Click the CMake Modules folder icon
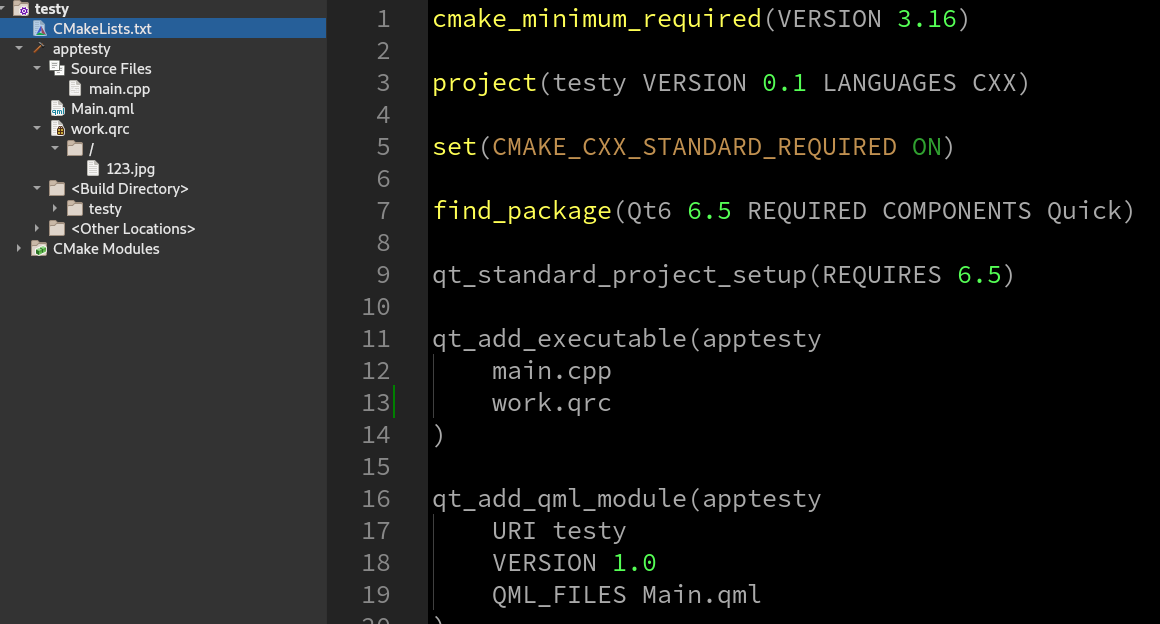1160x624 pixels. point(39,249)
